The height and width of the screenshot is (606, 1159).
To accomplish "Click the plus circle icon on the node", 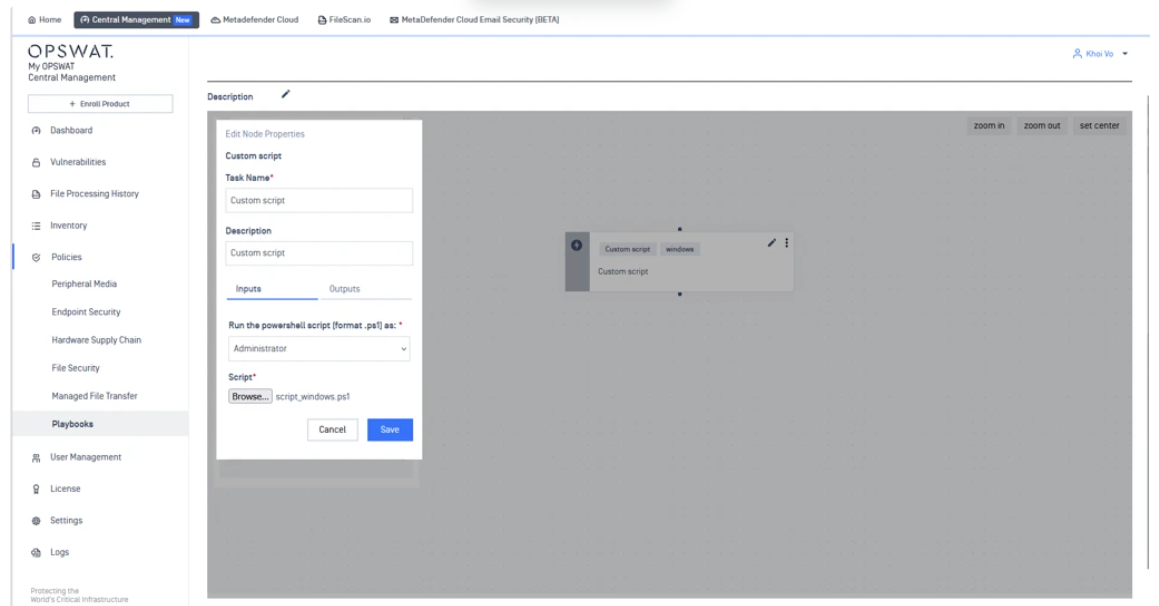I will coord(576,246).
